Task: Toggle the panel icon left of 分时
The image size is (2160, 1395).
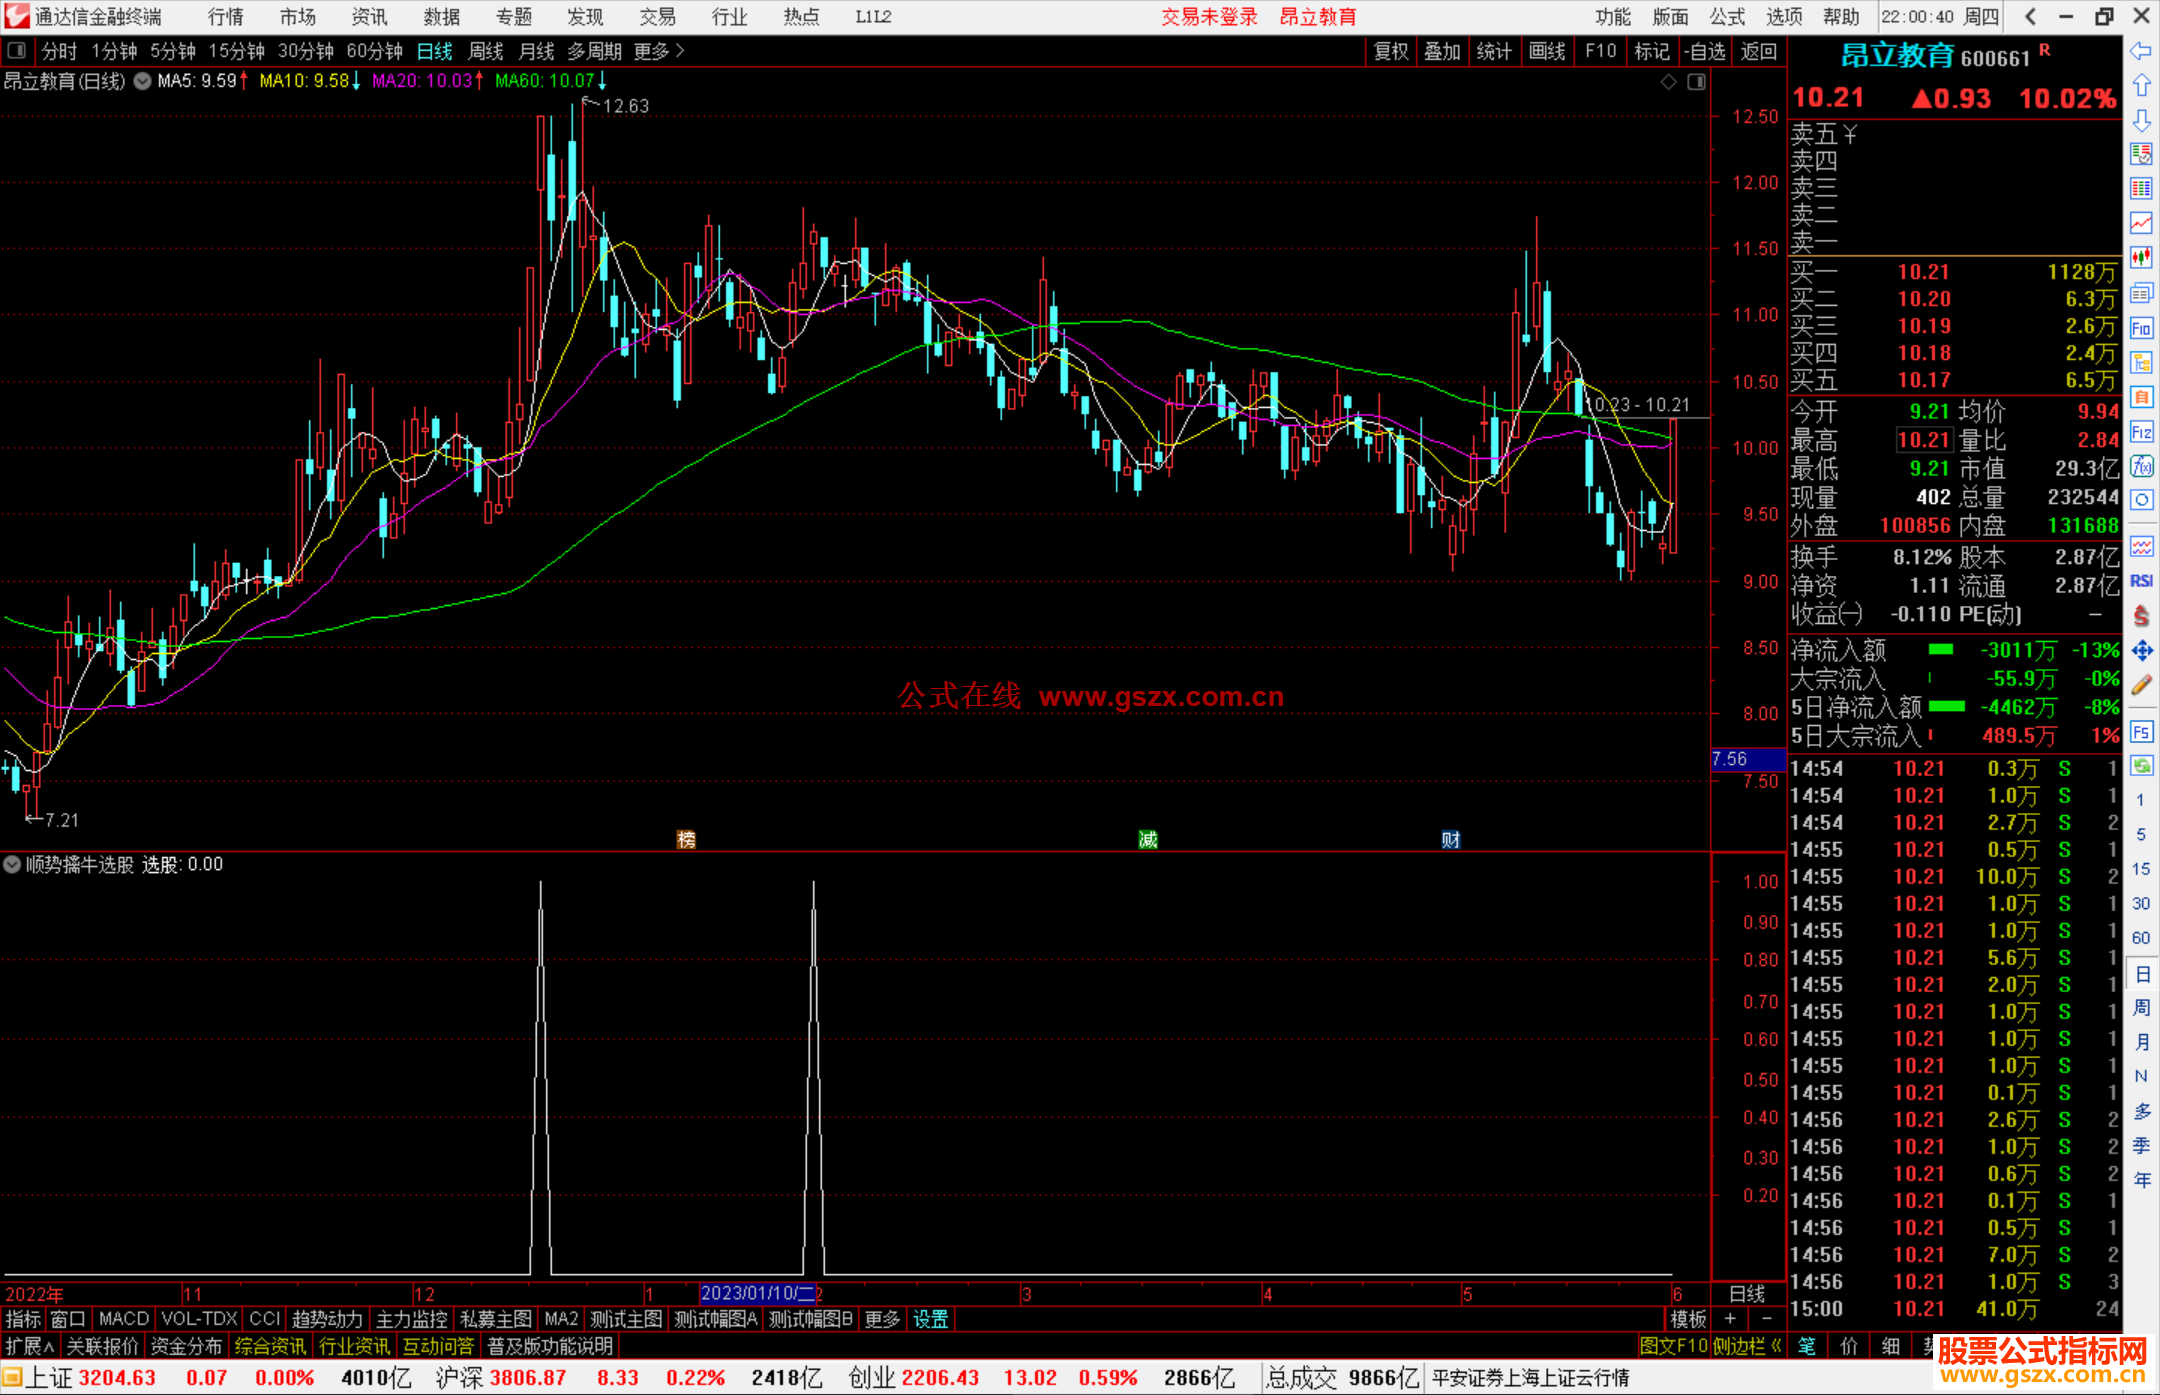Action: [17, 50]
